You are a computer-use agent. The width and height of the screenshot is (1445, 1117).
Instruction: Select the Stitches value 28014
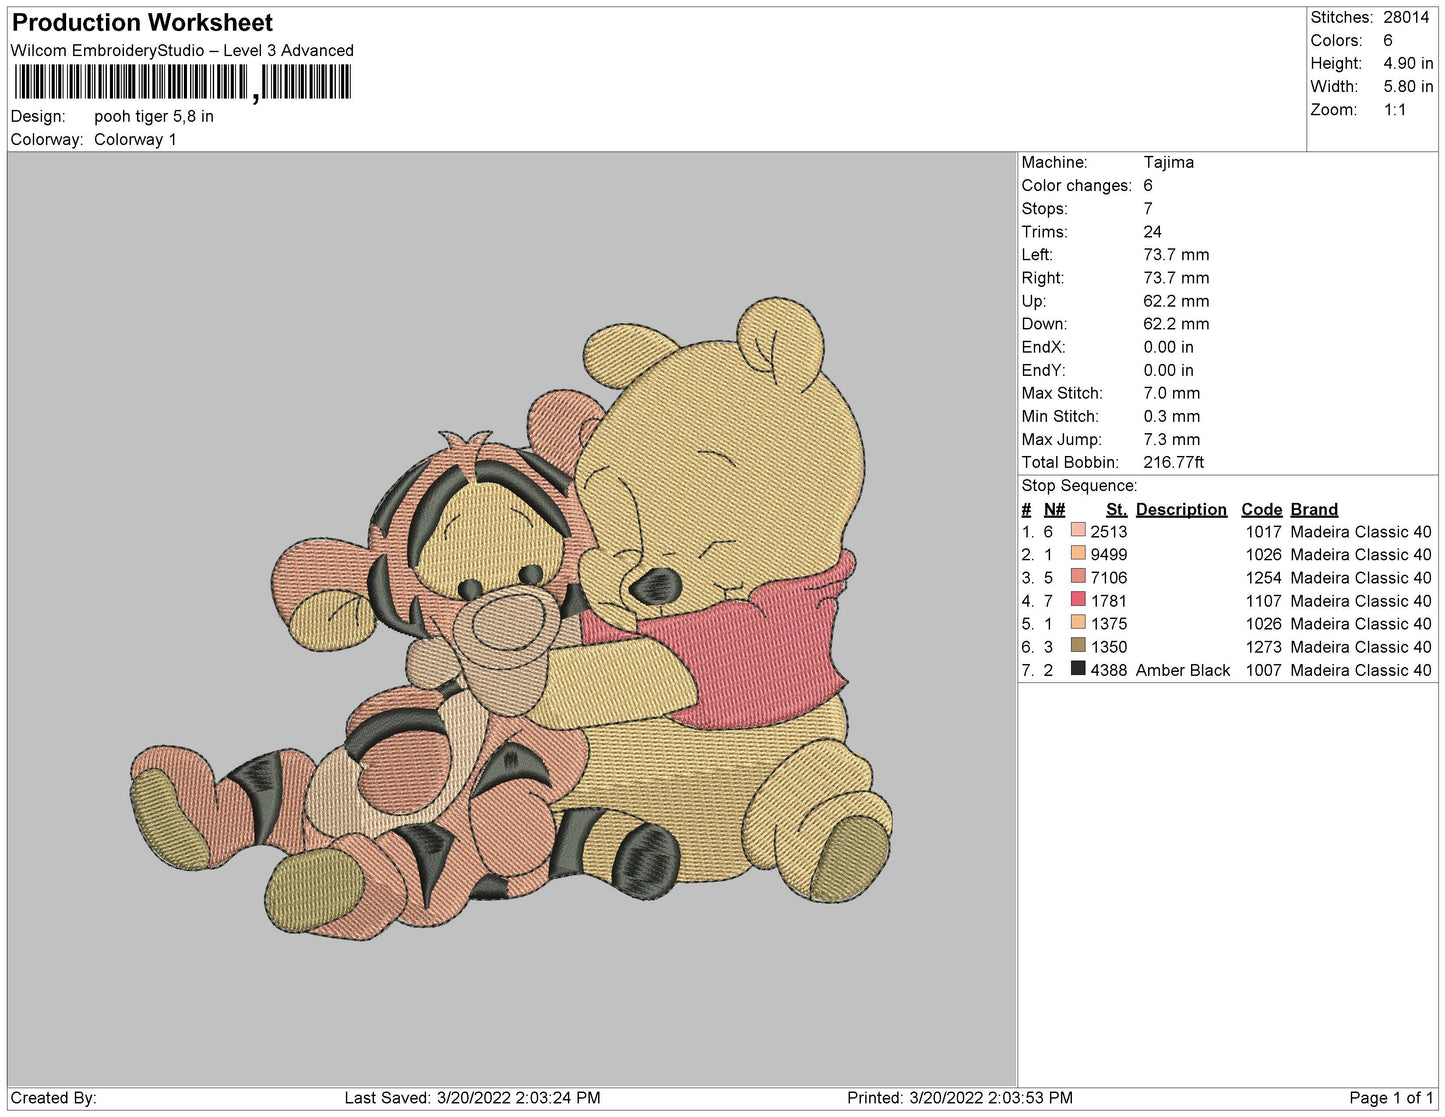(1405, 17)
